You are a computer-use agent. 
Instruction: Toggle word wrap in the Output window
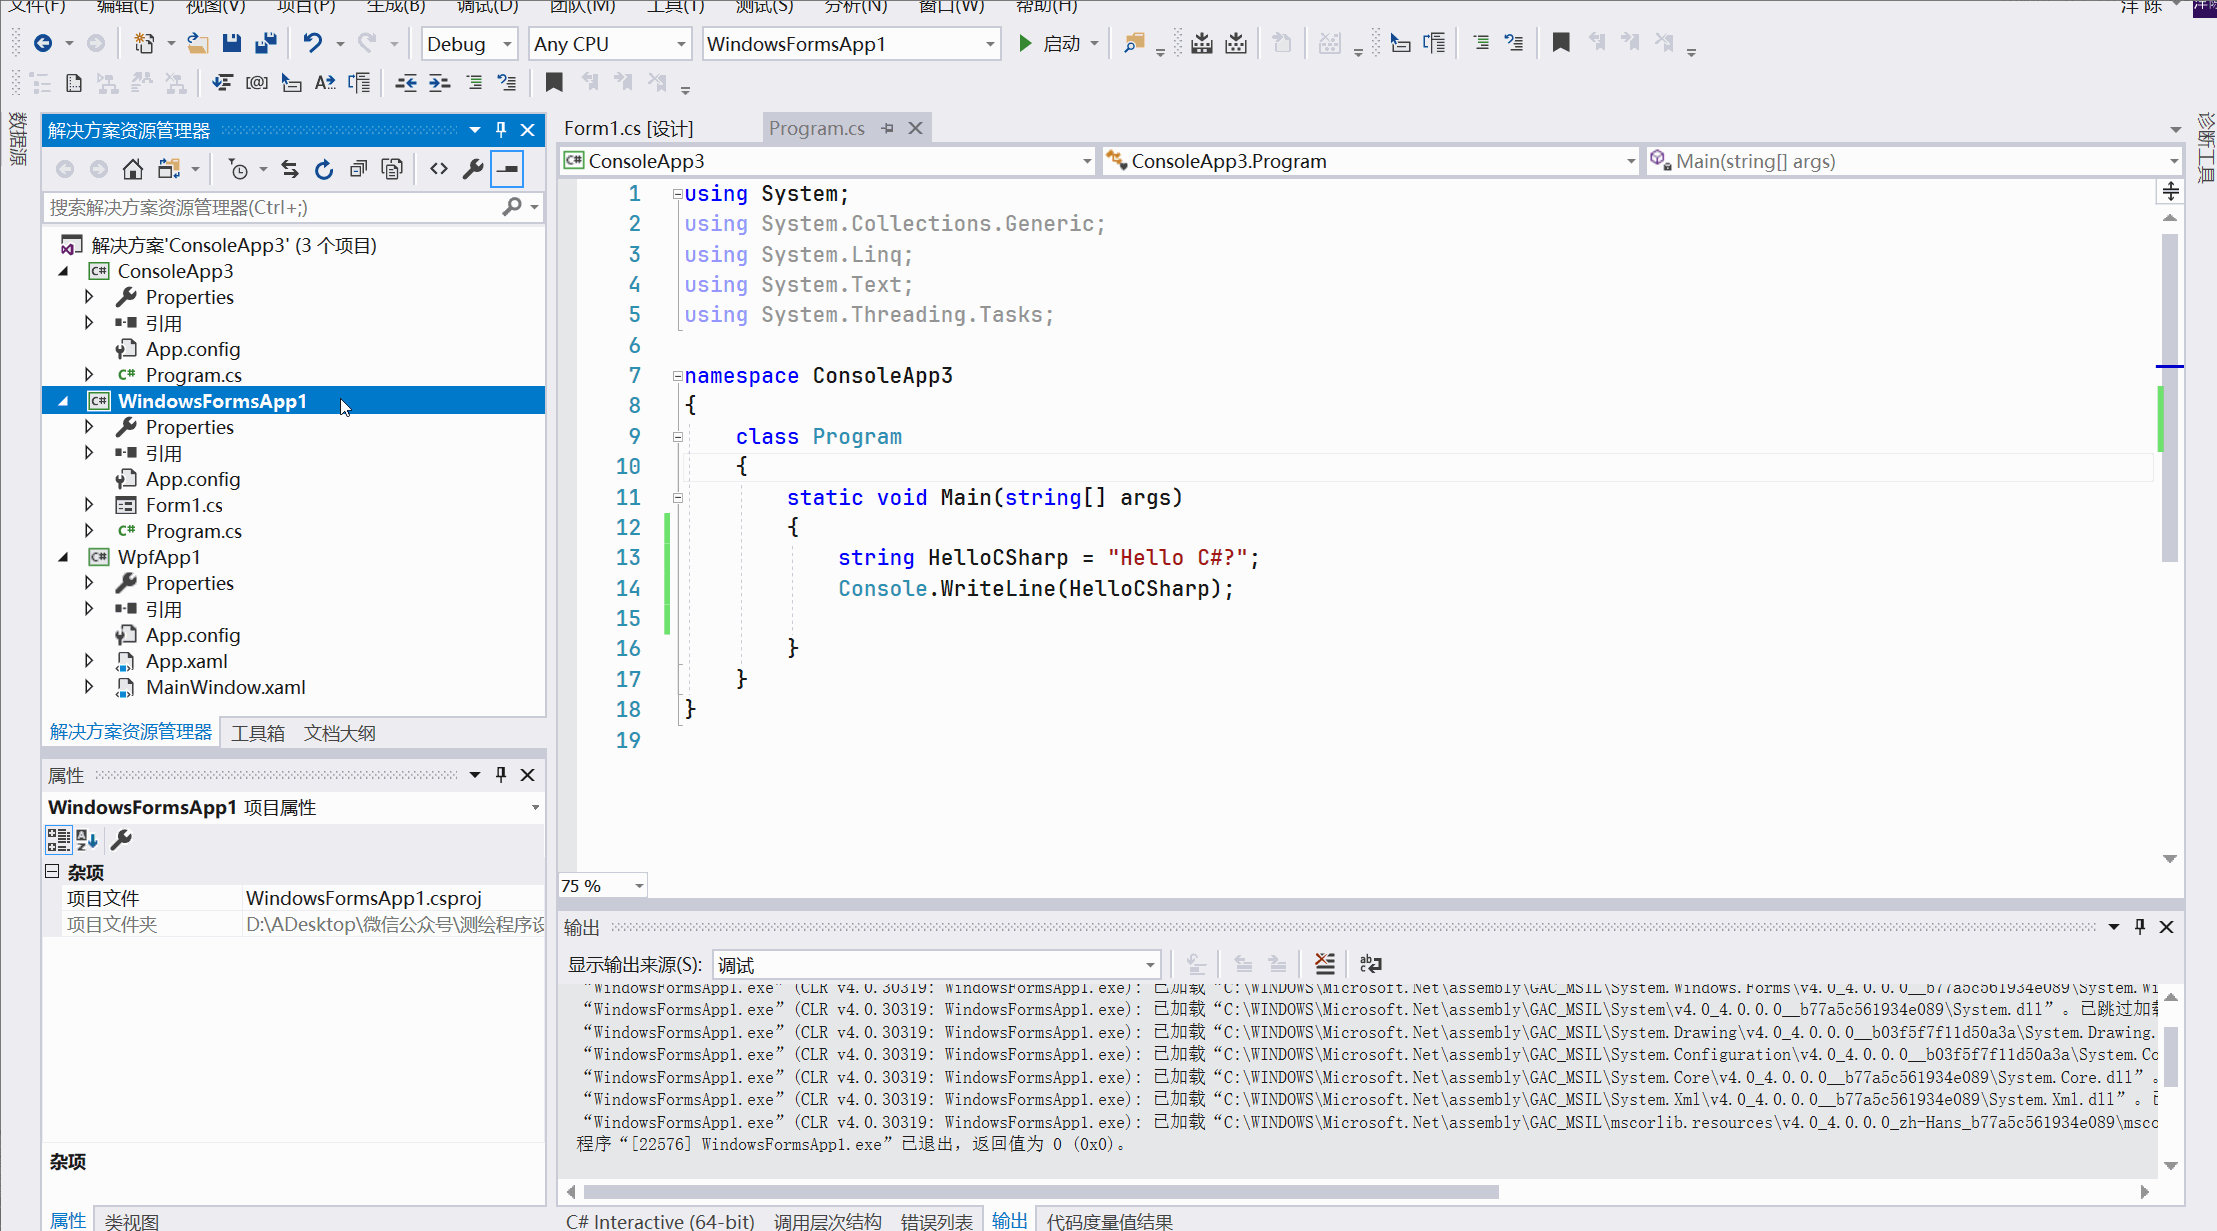point(1371,964)
